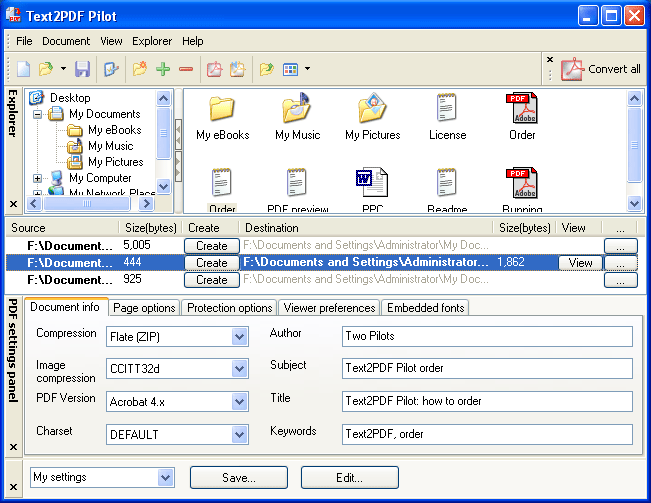
Task: Click the document properties checkmark icon
Action: pyautogui.click(x=111, y=69)
